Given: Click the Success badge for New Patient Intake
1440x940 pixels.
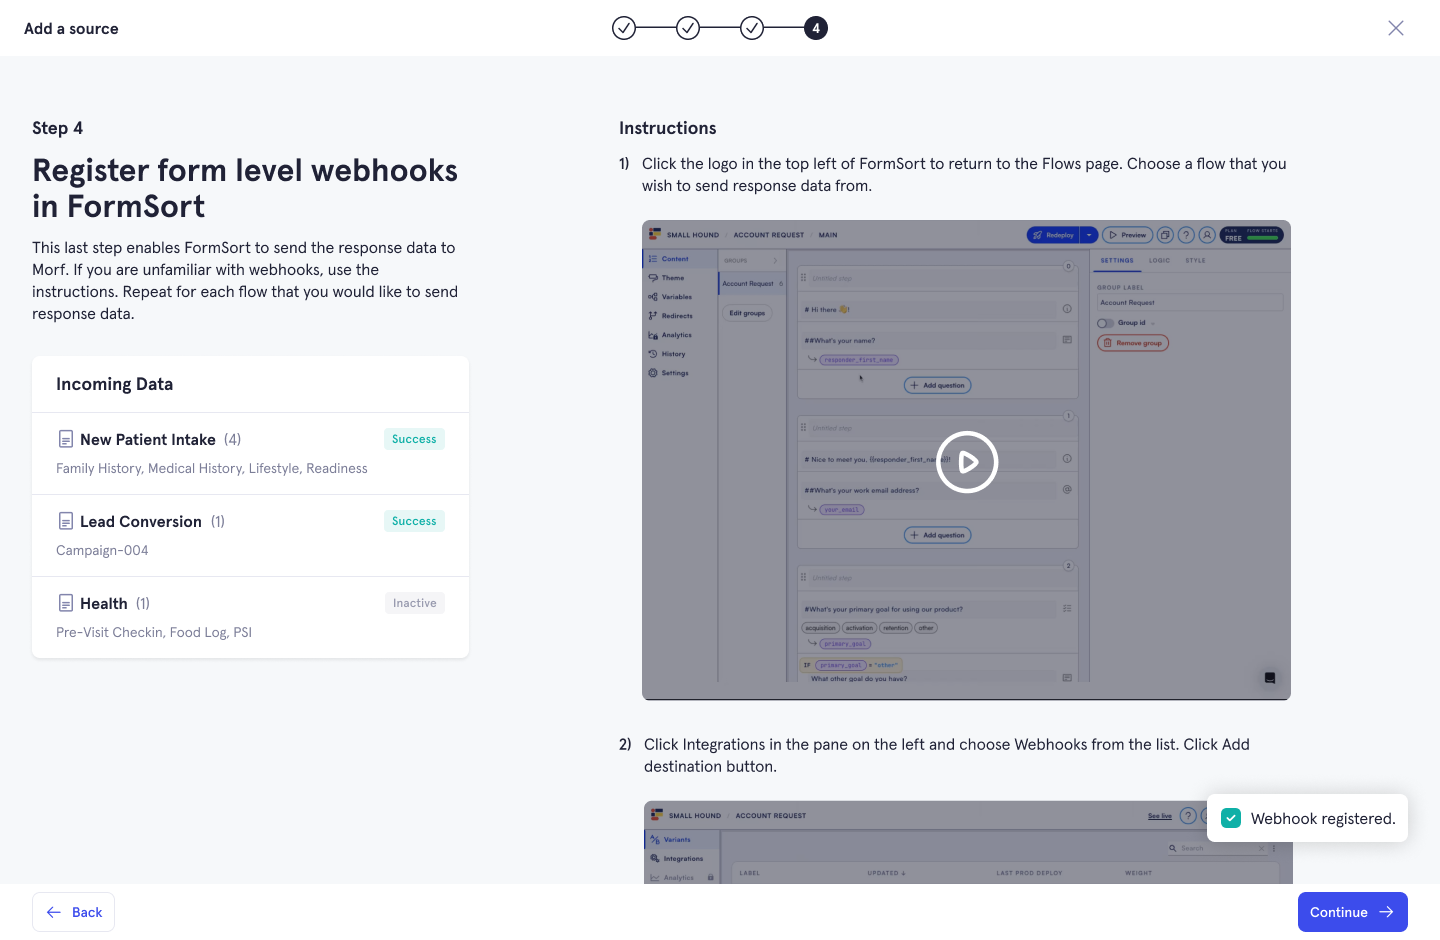Looking at the screenshot, I should pyautogui.click(x=414, y=439).
